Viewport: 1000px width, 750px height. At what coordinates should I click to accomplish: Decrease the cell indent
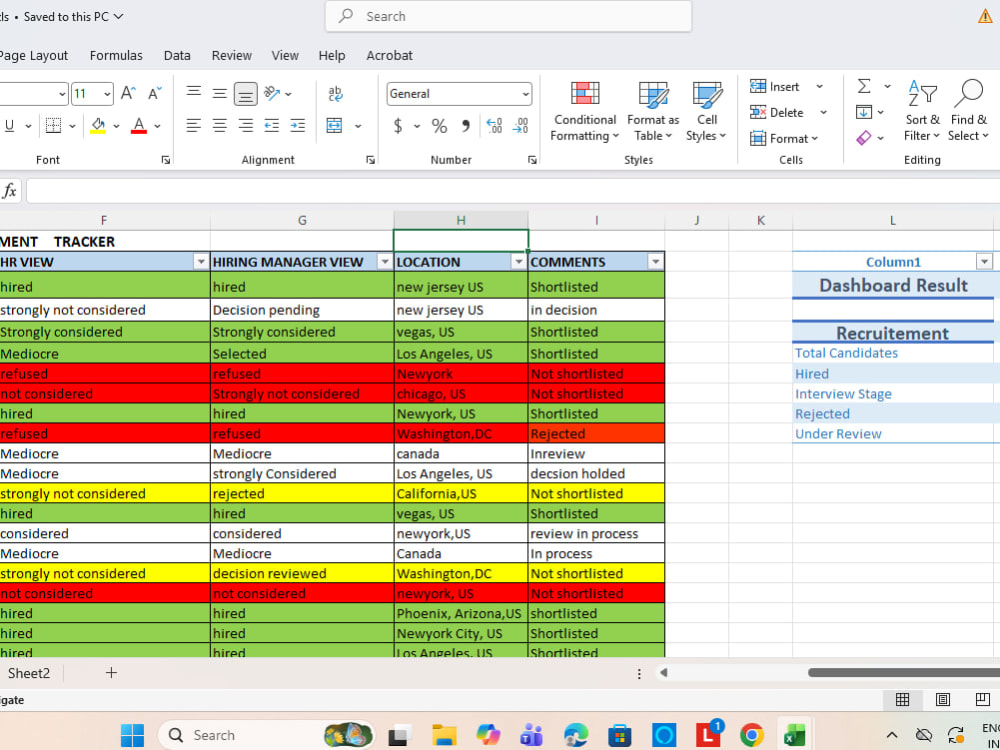tap(272, 126)
